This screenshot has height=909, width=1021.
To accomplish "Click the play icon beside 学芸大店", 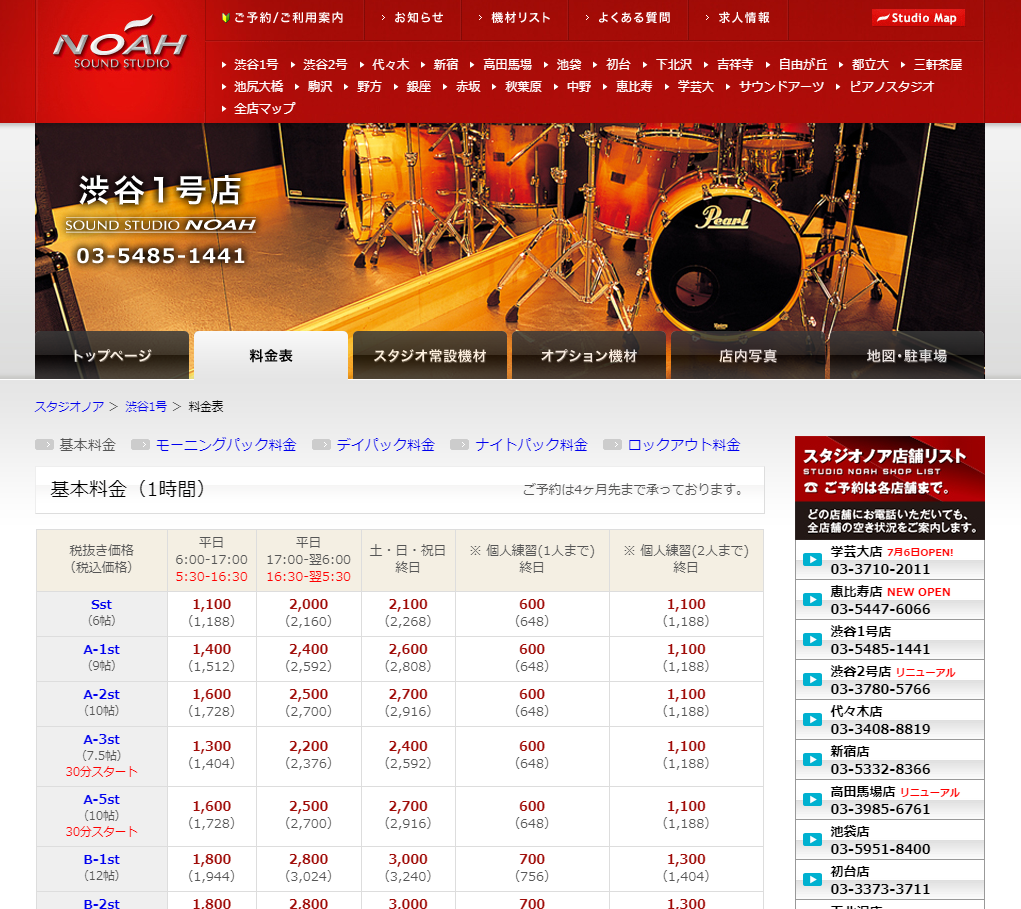I will coord(812,560).
